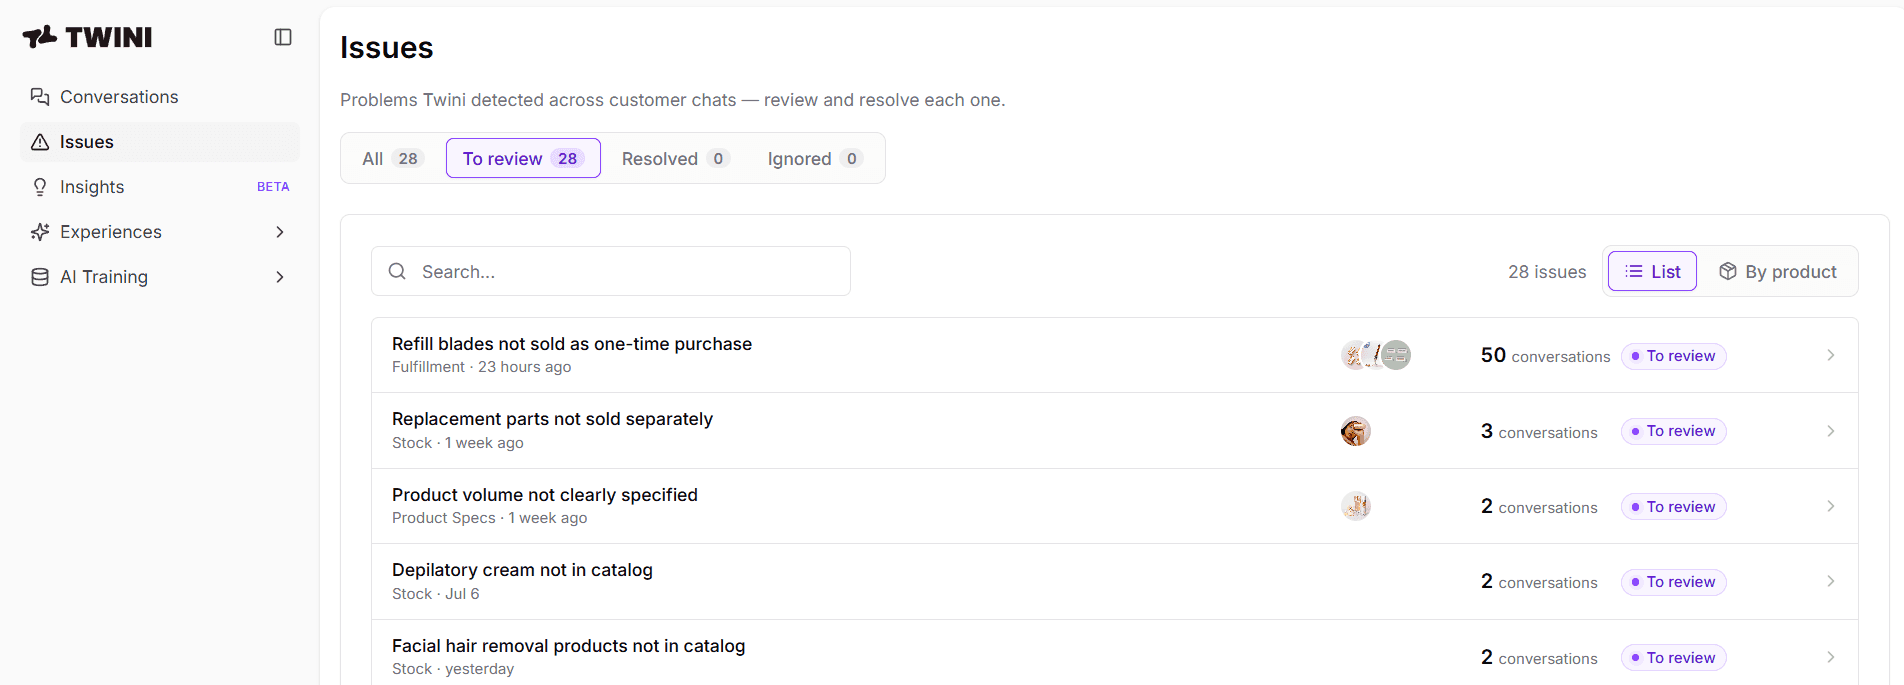Click 'Stock · Jul 6' subtitle
Image resolution: width=1904 pixels, height=685 pixels.
pyautogui.click(x=436, y=594)
